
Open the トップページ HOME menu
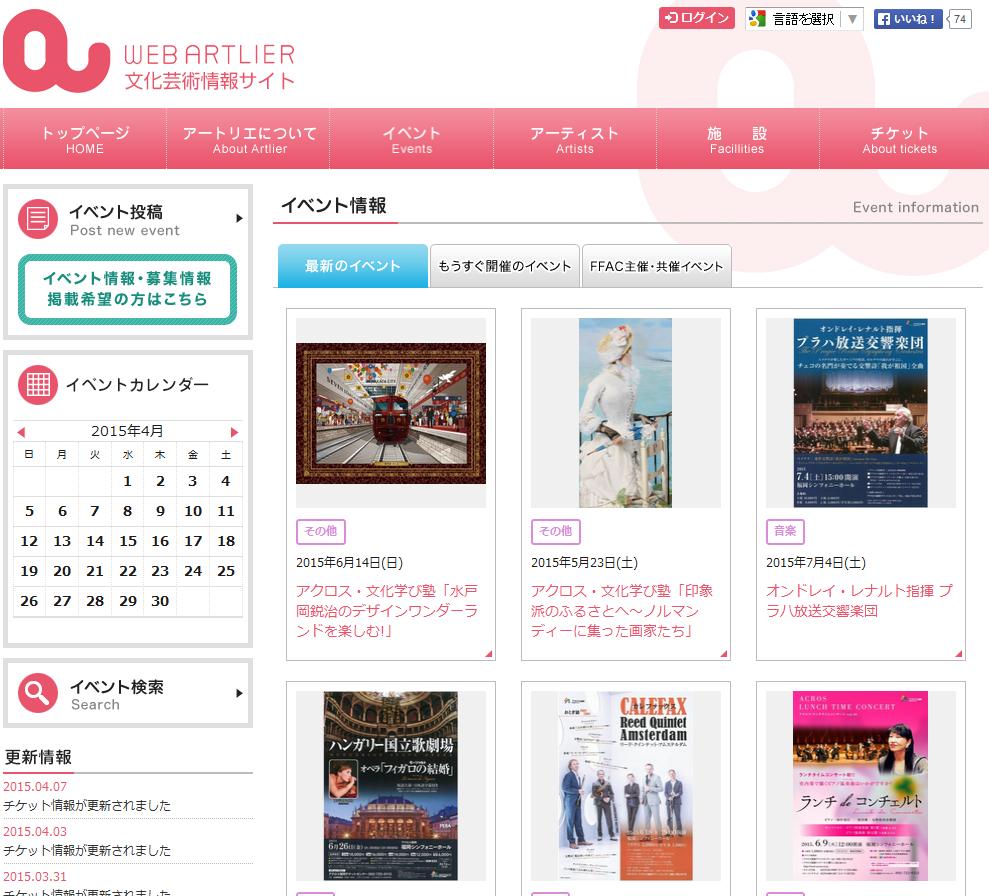(x=85, y=139)
